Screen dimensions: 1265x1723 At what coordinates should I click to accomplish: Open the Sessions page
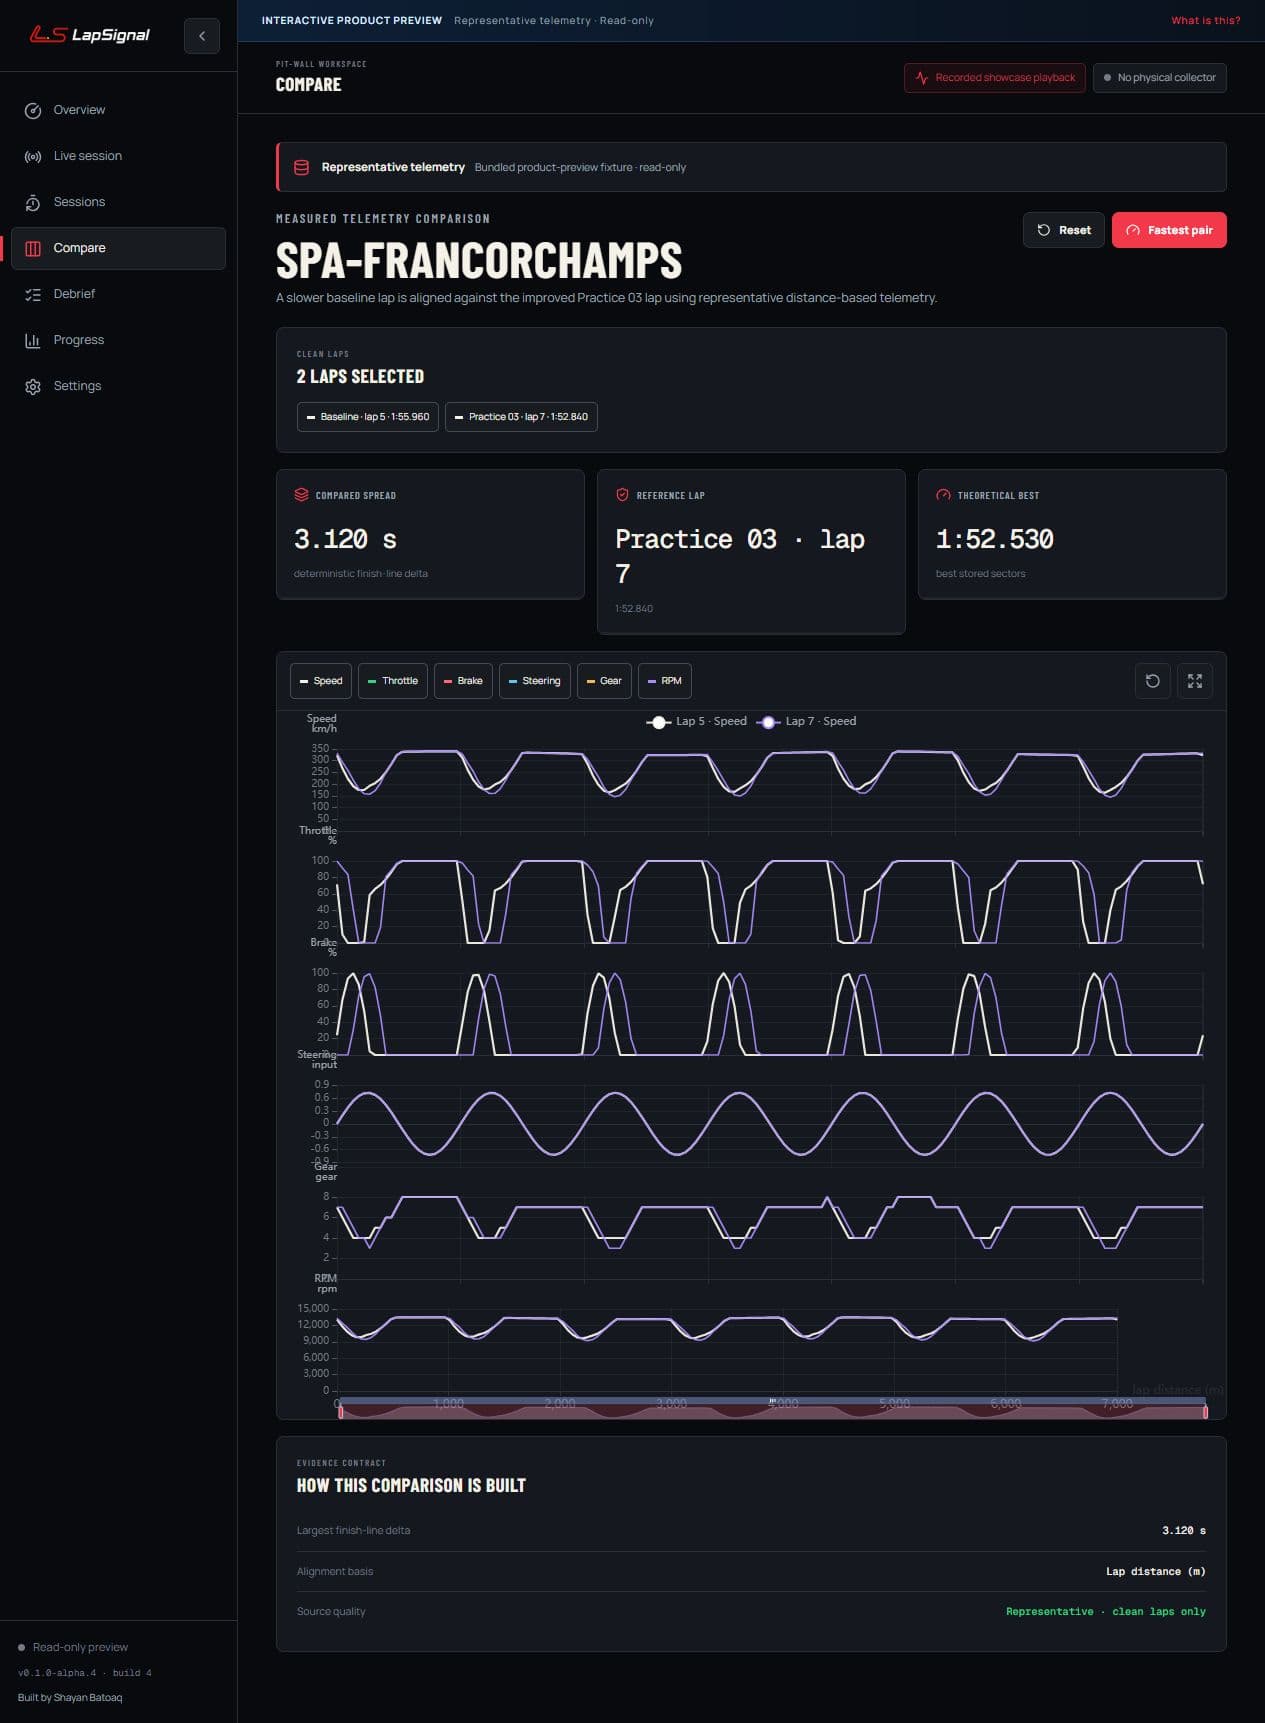click(x=118, y=202)
